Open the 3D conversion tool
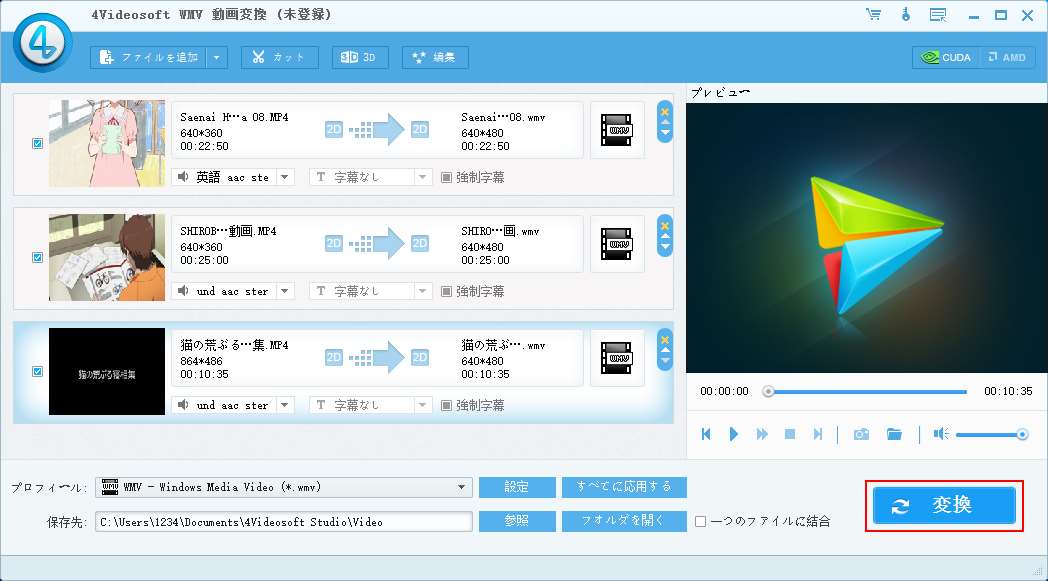The height and width of the screenshot is (581, 1048). tap(359, 57)
